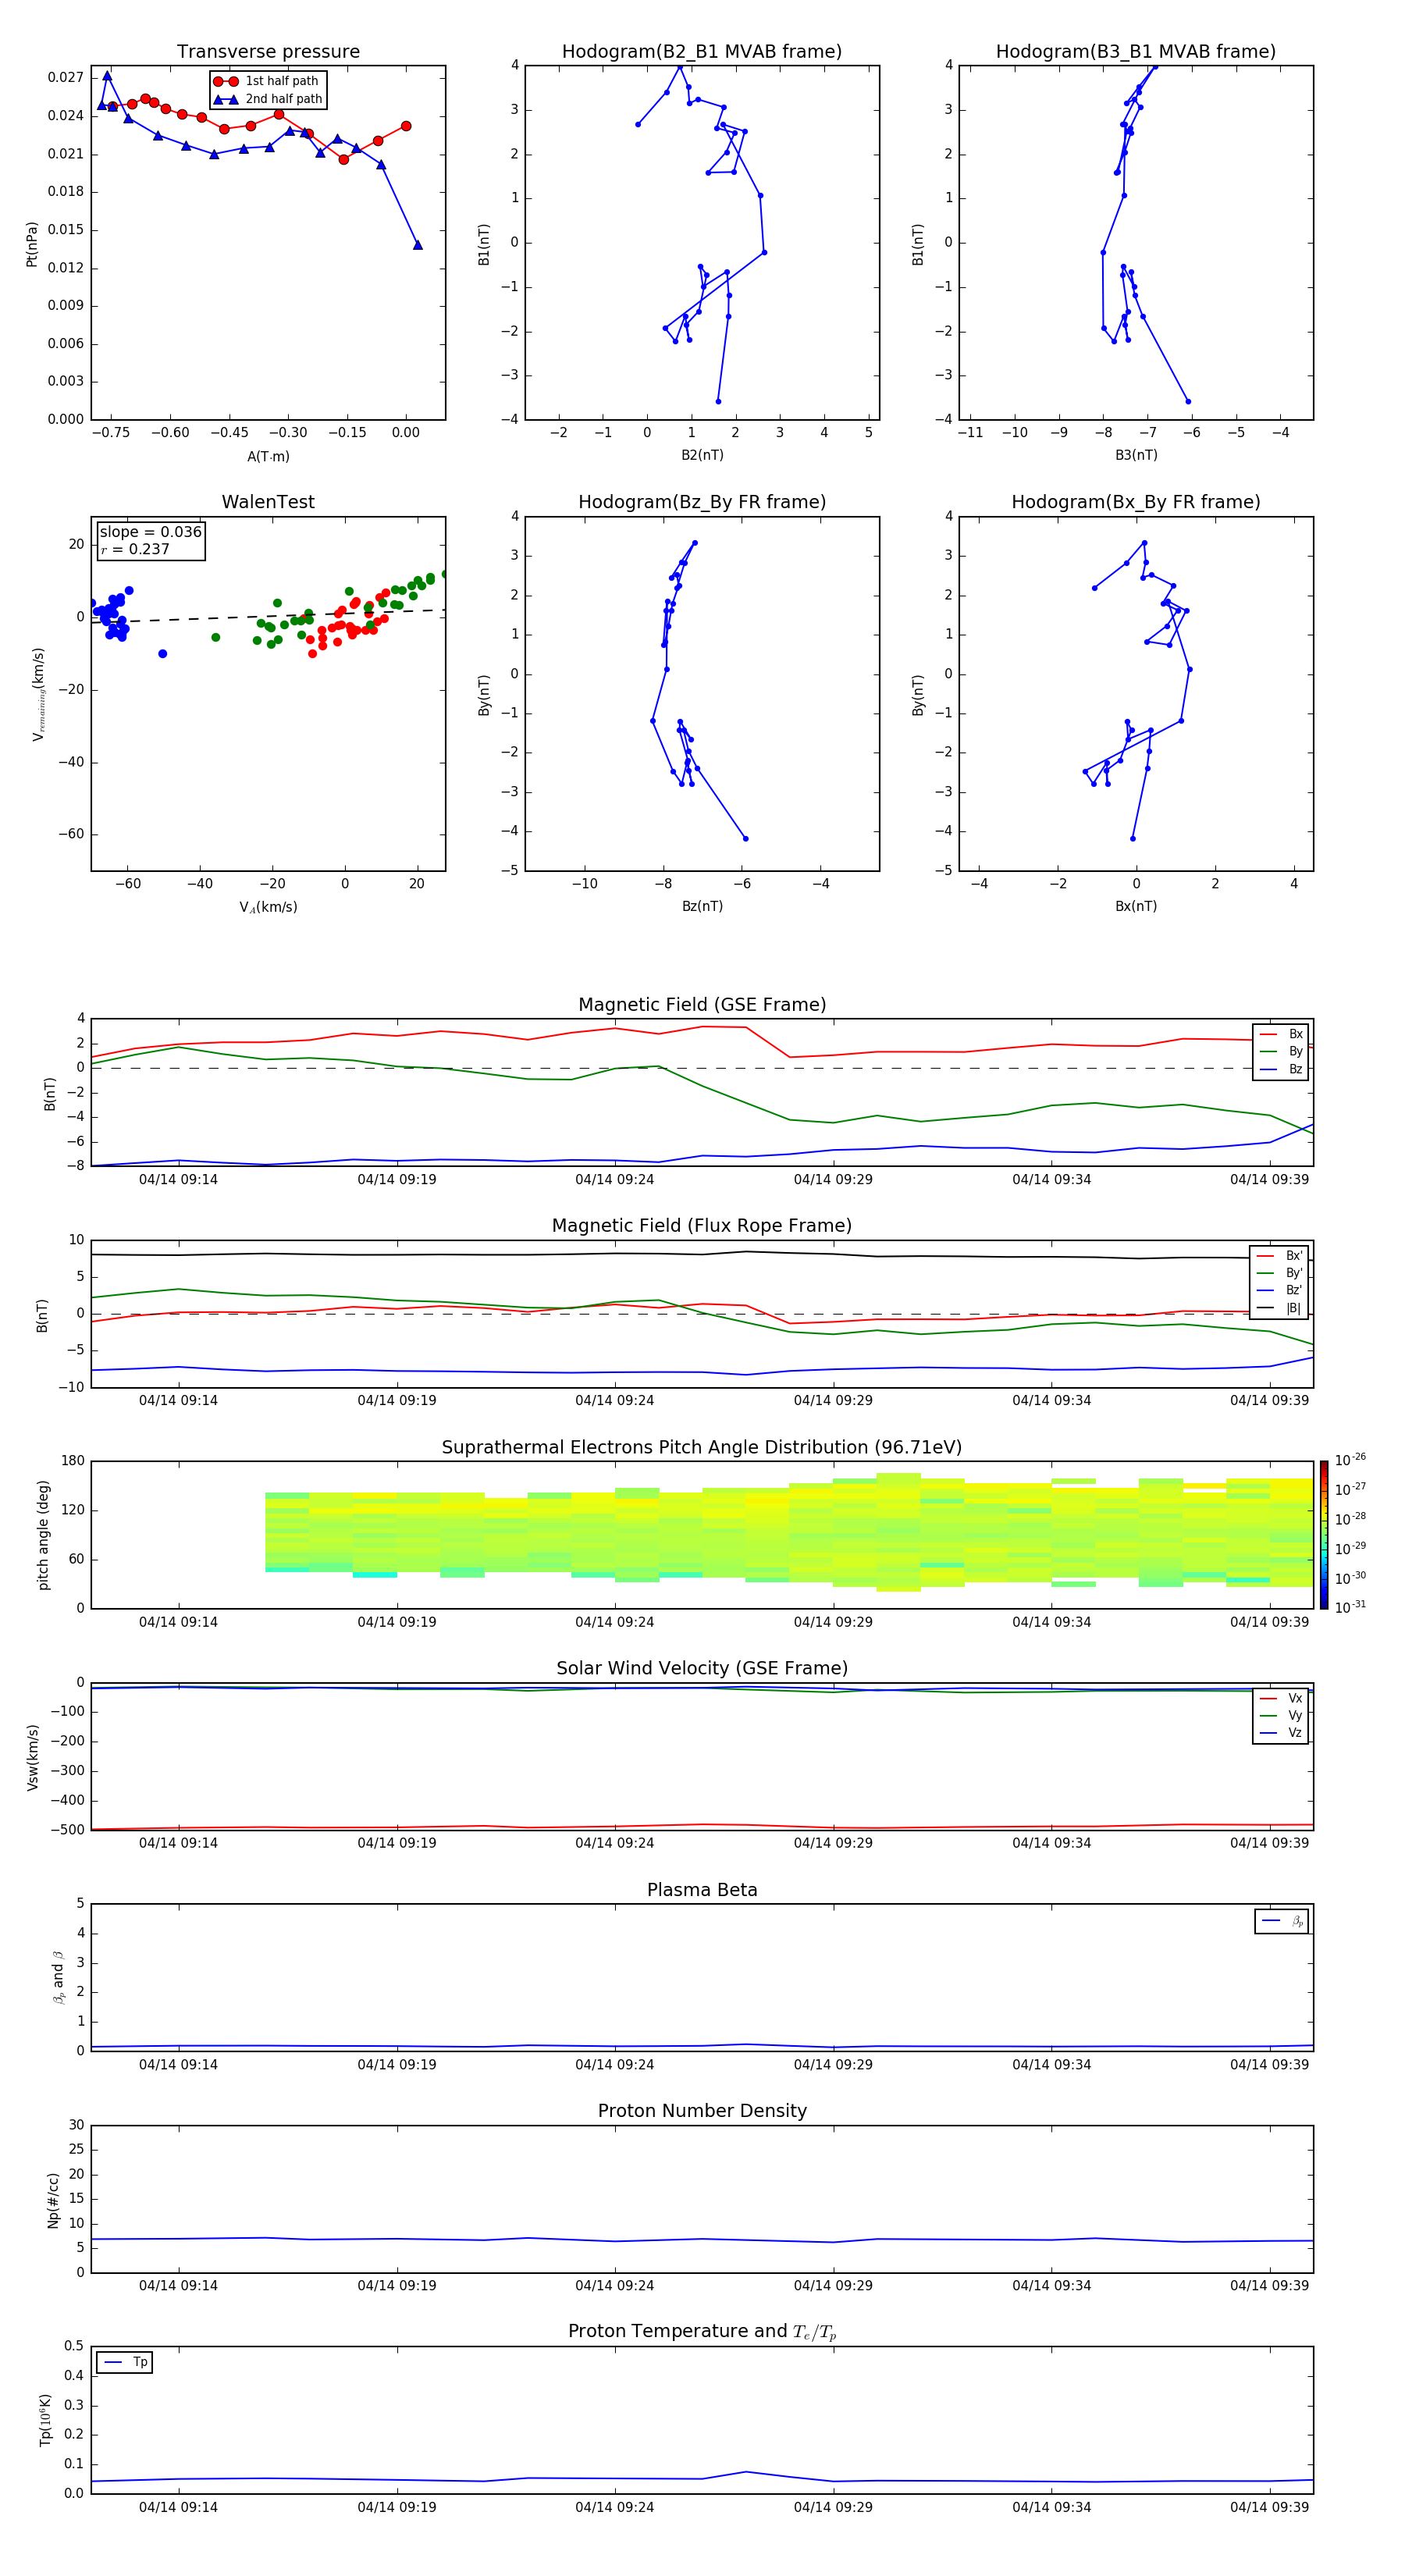Click the 'Plasma Beta' plot title
1405x2576 pixels.
click(702, 1890)
